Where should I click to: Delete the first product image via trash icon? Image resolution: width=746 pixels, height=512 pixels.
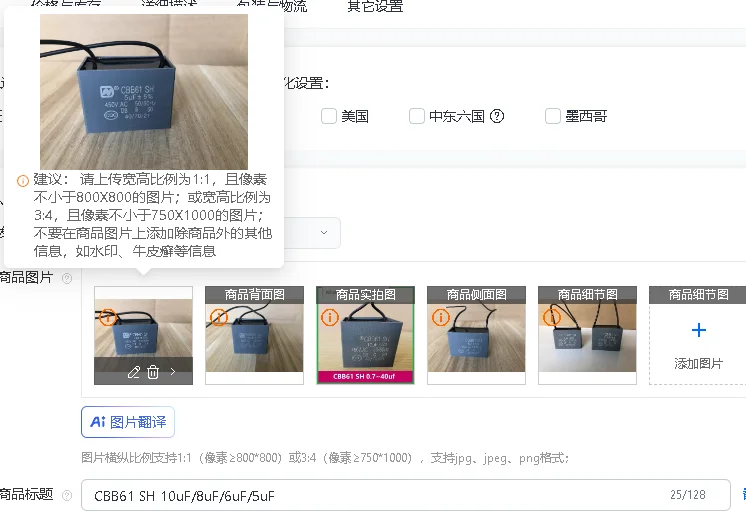point(153,372)
